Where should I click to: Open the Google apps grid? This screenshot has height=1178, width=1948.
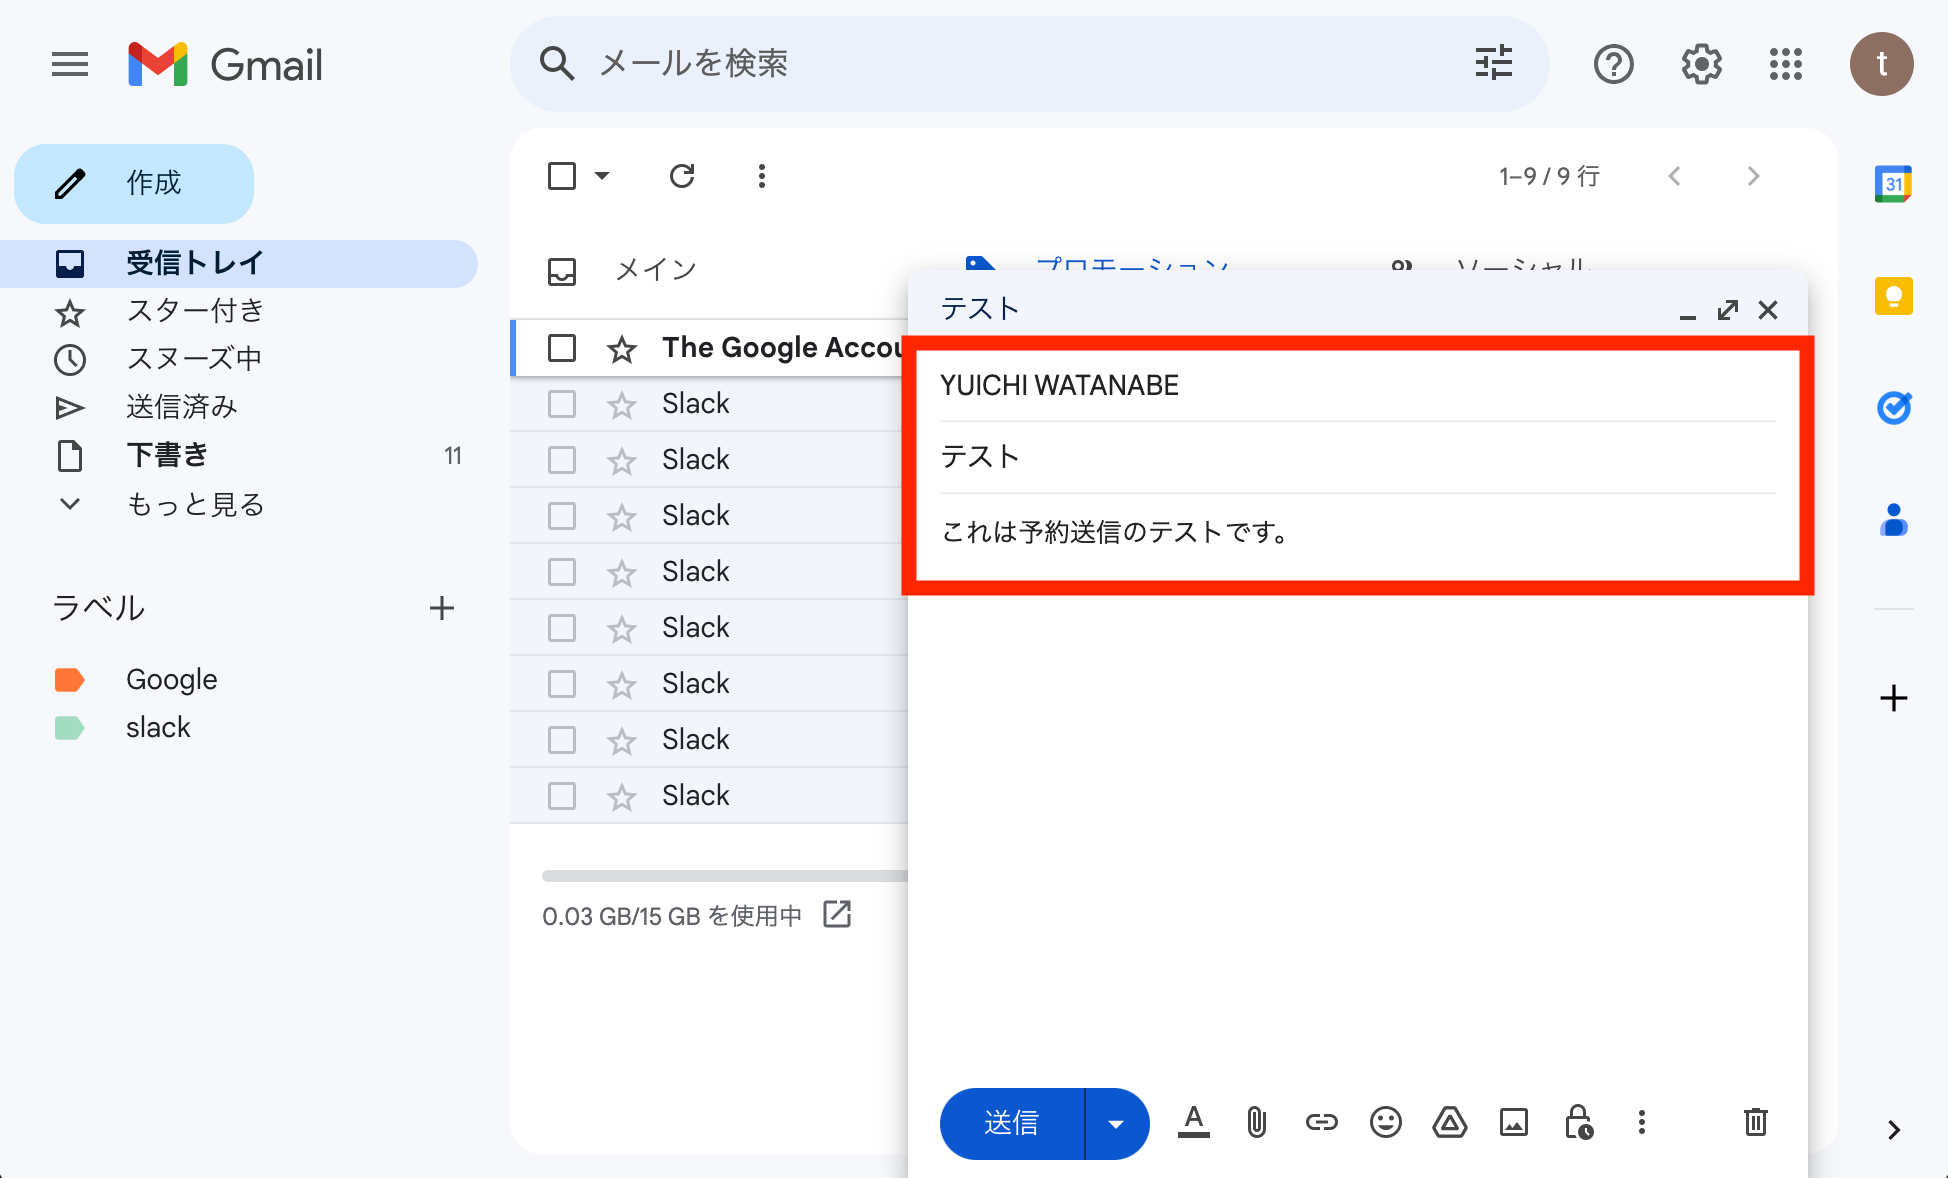click(x=1785, y=65)
